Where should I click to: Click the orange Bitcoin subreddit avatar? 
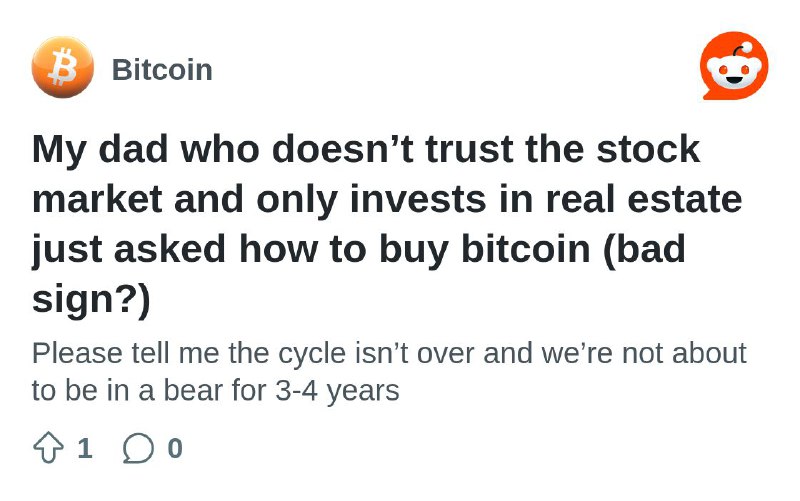pos(63,67)
